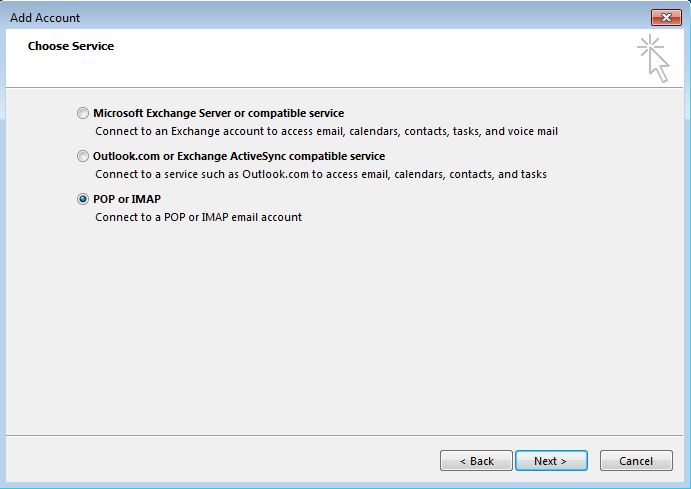Click the cursor sparkle icon in header

[653, 57]
